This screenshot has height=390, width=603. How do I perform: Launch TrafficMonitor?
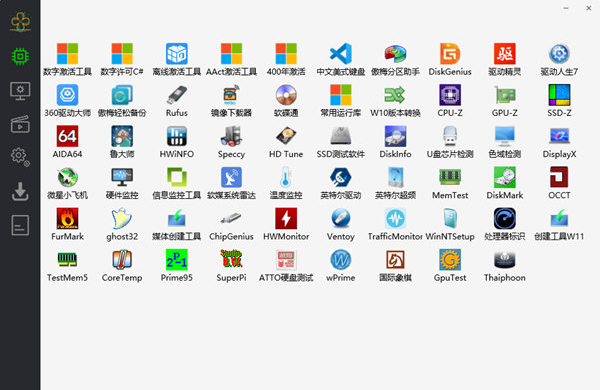tap(395, 224)
